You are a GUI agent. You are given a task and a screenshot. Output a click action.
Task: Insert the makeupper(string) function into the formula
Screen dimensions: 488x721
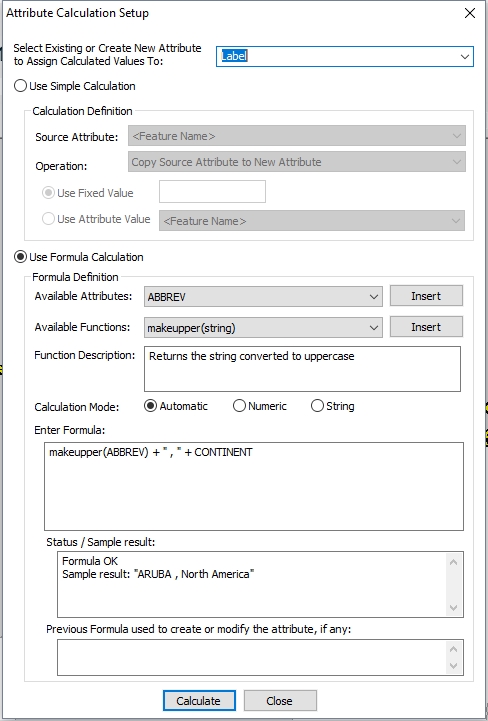click(426, 327)
